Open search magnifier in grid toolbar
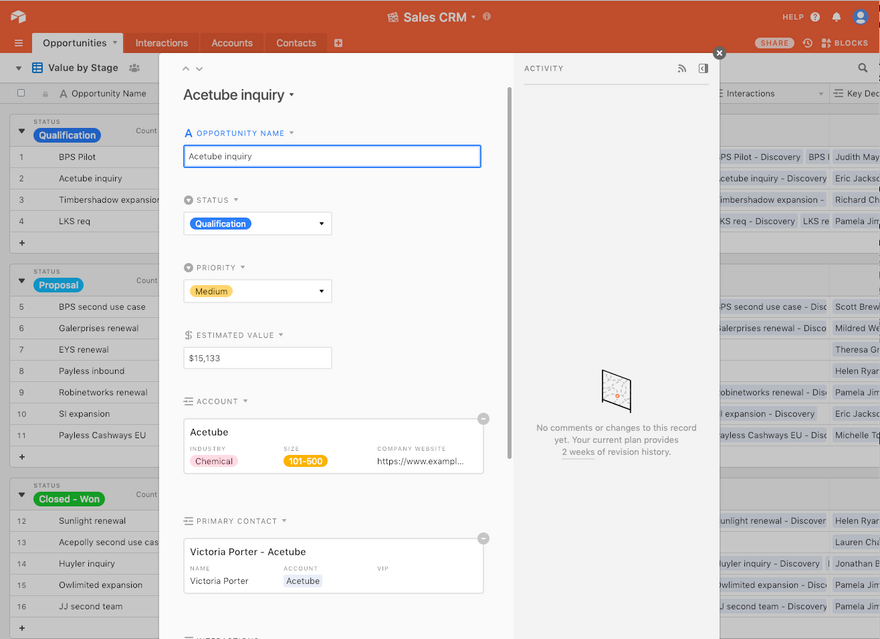Image resolution: width=880 pixels, height=639 pixels. coord(863,68)
